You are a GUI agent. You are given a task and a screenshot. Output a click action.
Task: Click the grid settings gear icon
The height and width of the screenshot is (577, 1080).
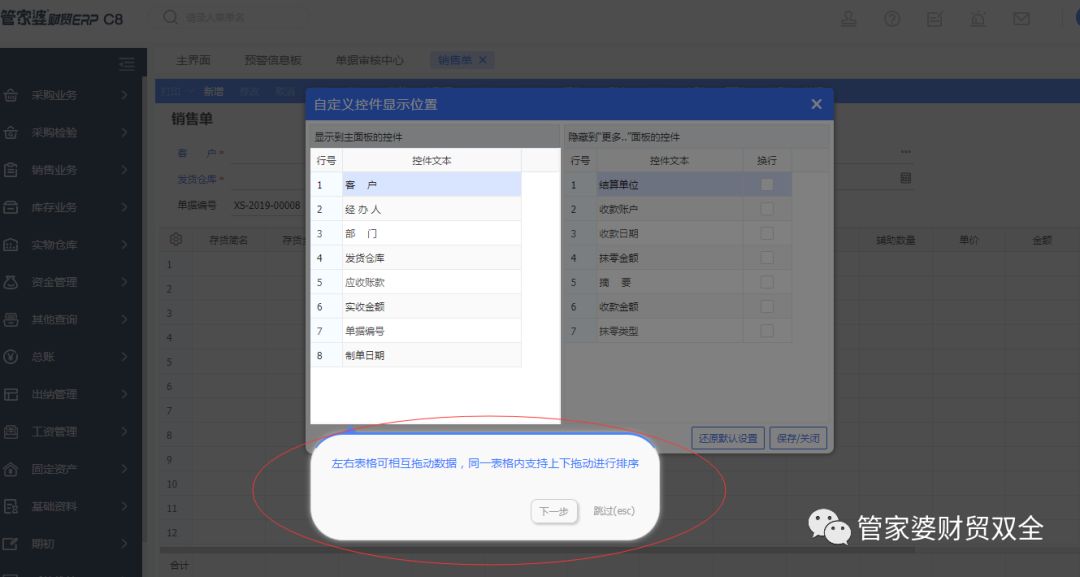pos(176,240)
